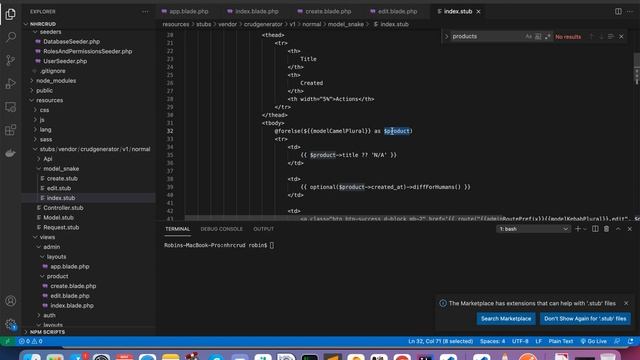Close the find widget

[621, 37]
